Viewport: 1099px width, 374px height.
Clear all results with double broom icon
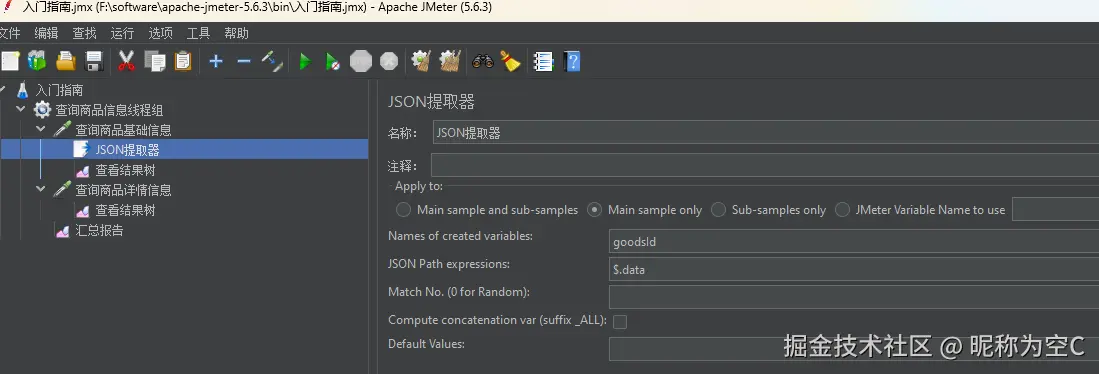(449, 62)
